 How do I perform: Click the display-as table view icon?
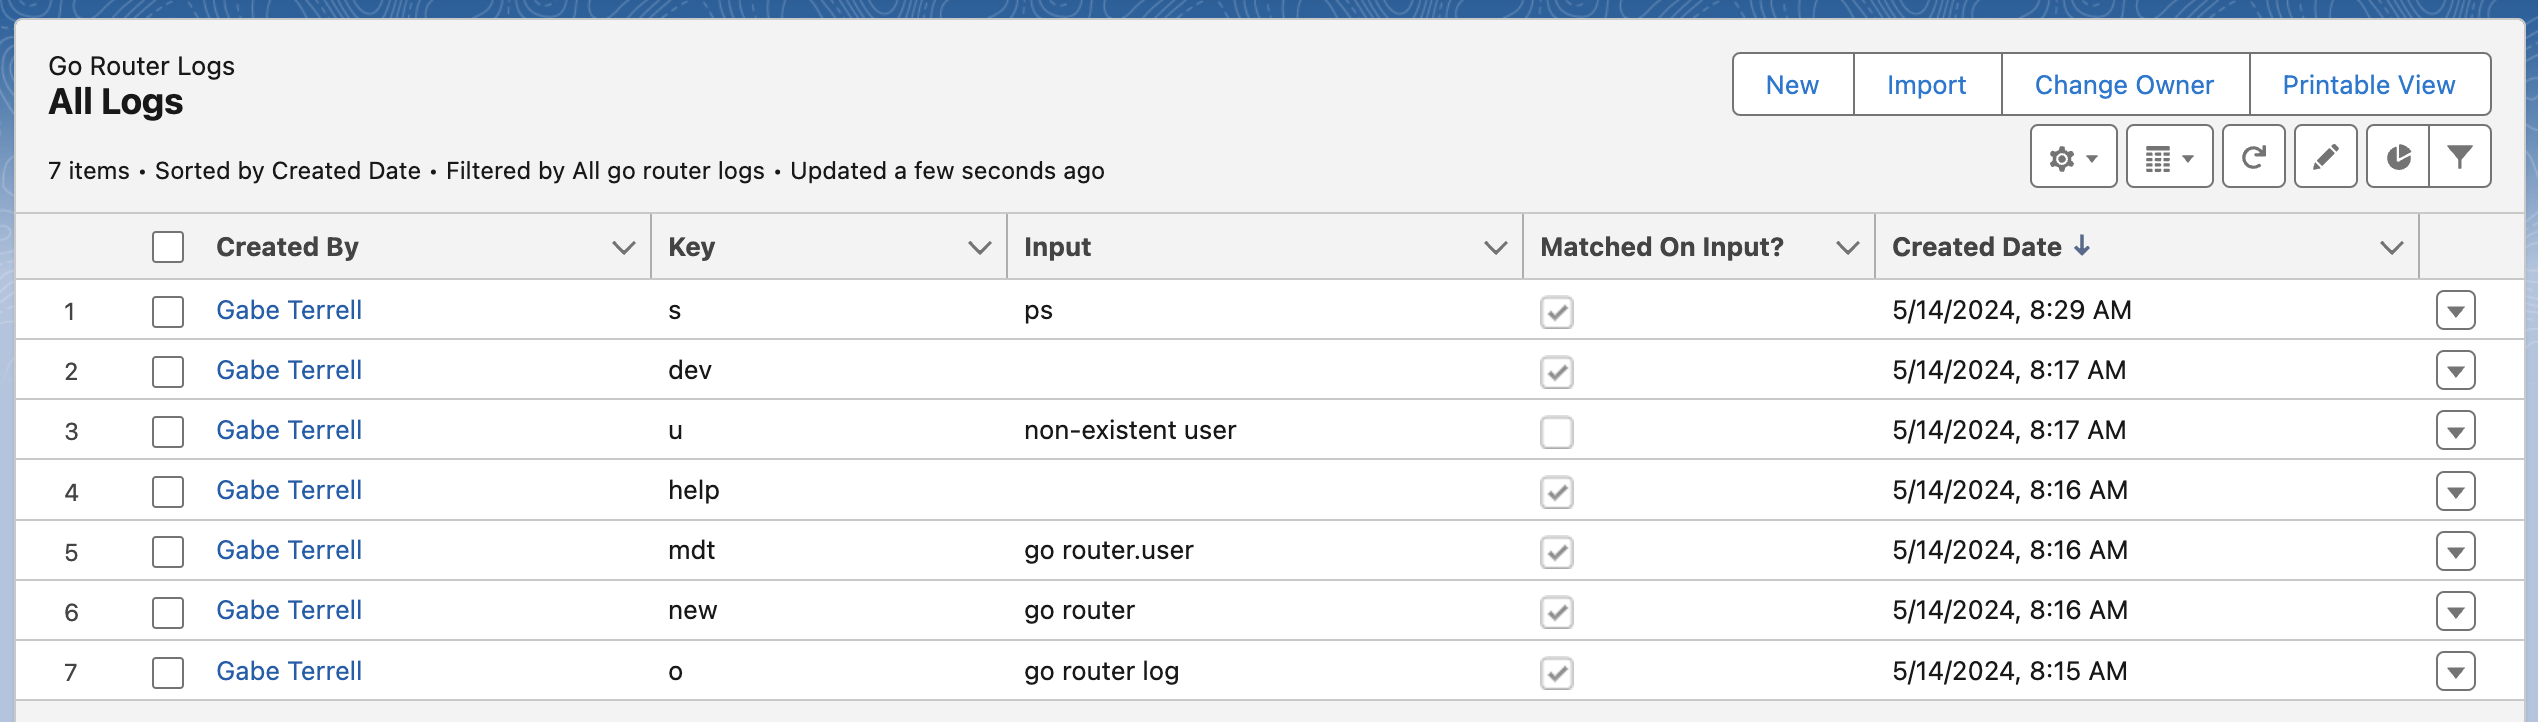pyautogui.click(x=2168, y=158)
